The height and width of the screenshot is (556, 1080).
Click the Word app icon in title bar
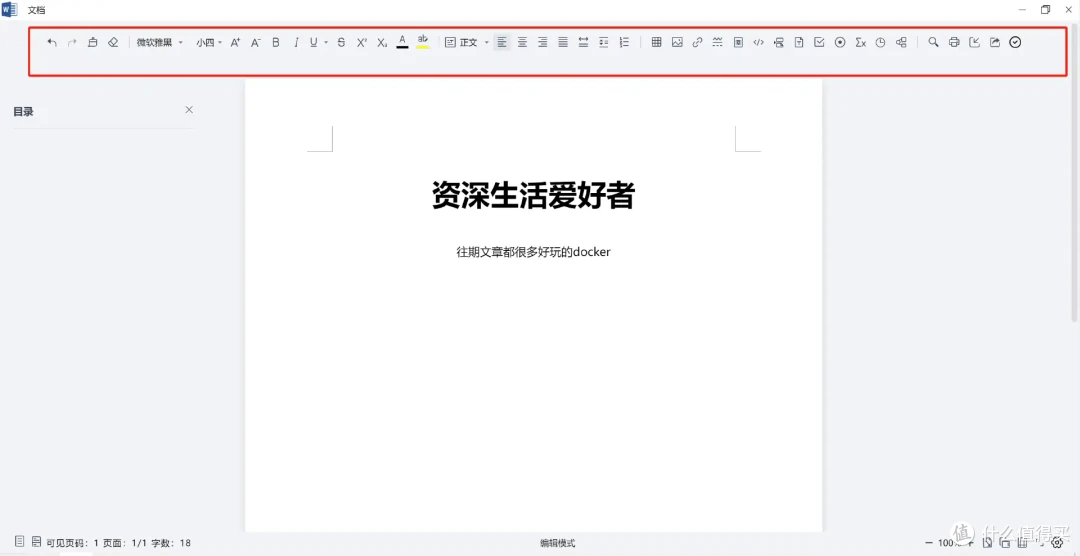click(x=10, y=10)
